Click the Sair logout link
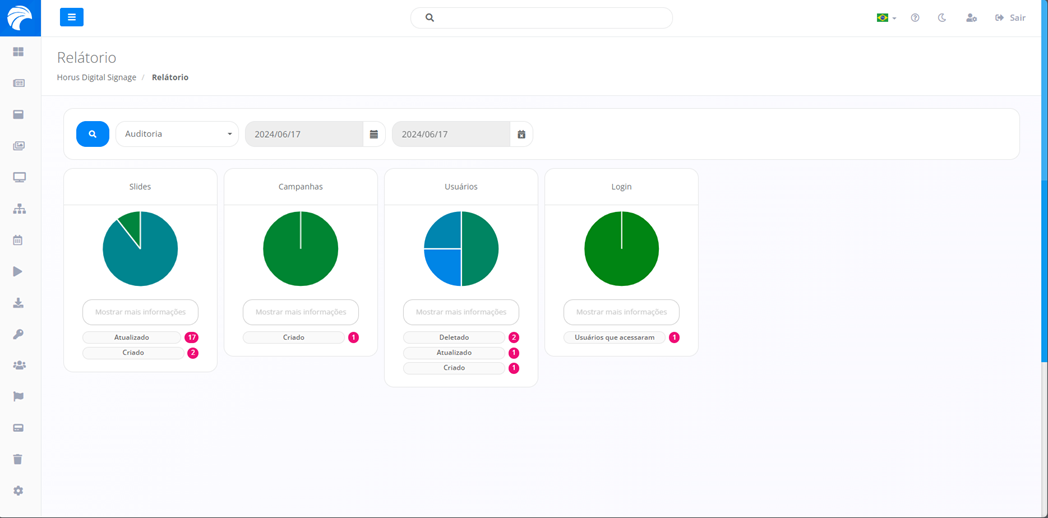Screen dimensions: 1048x518 [1010, 18]
